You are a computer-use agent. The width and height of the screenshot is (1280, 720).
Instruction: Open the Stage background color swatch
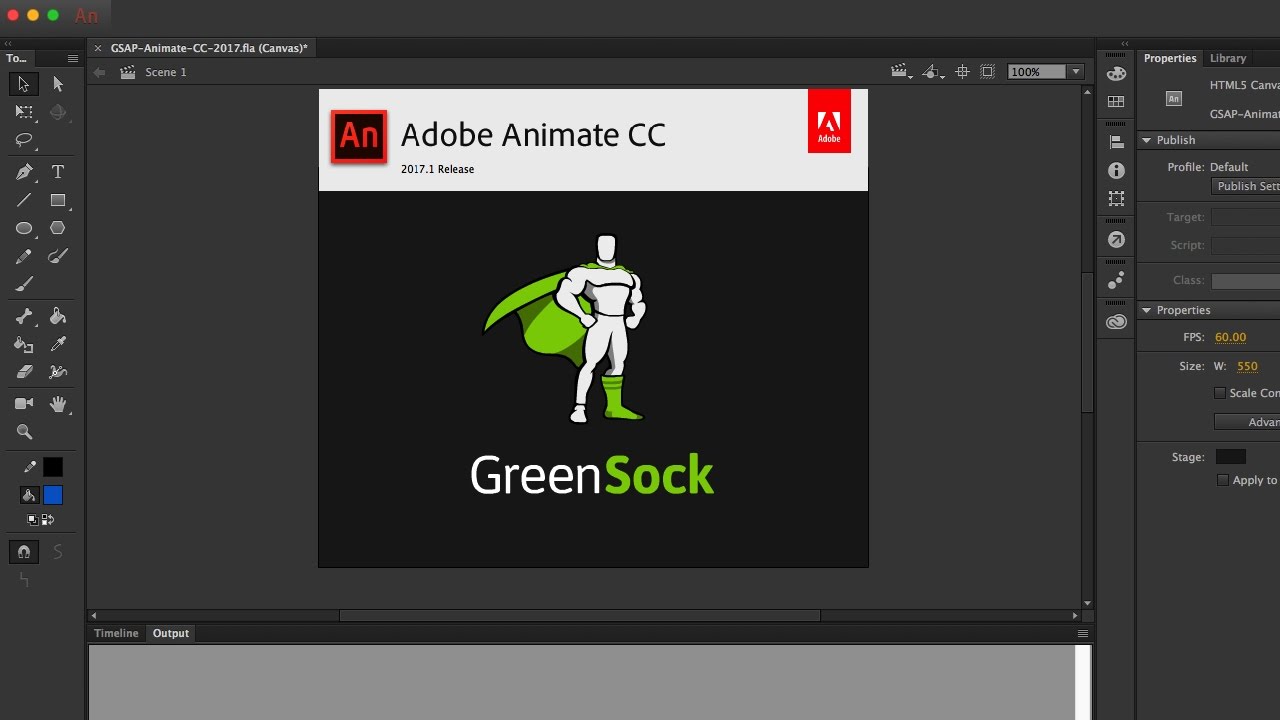click(1231, 457)
